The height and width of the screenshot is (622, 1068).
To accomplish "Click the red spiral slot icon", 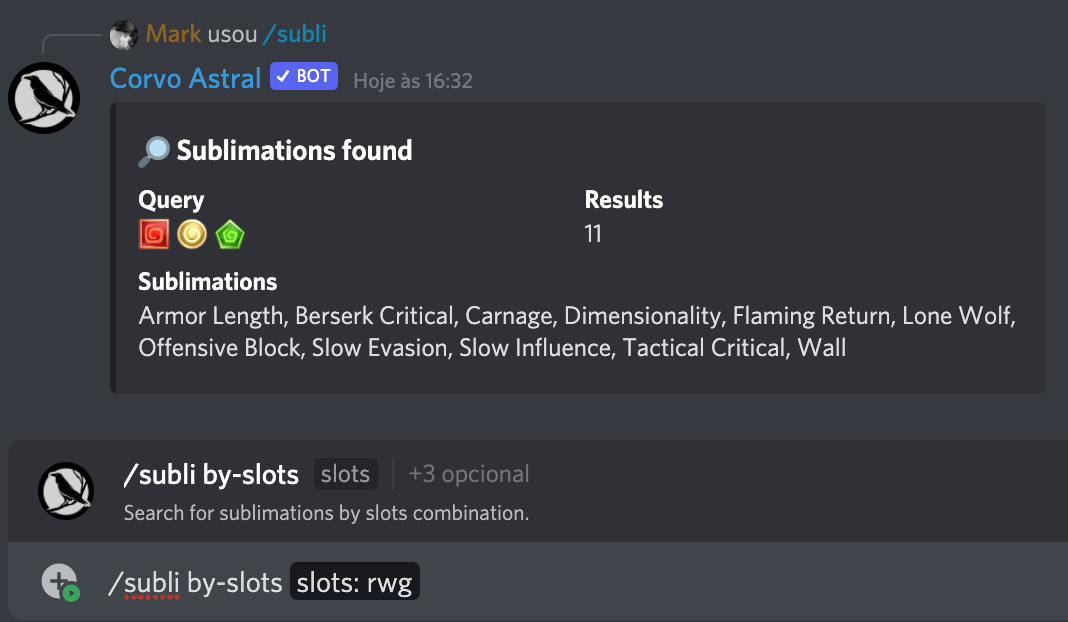I will (154, 235).
